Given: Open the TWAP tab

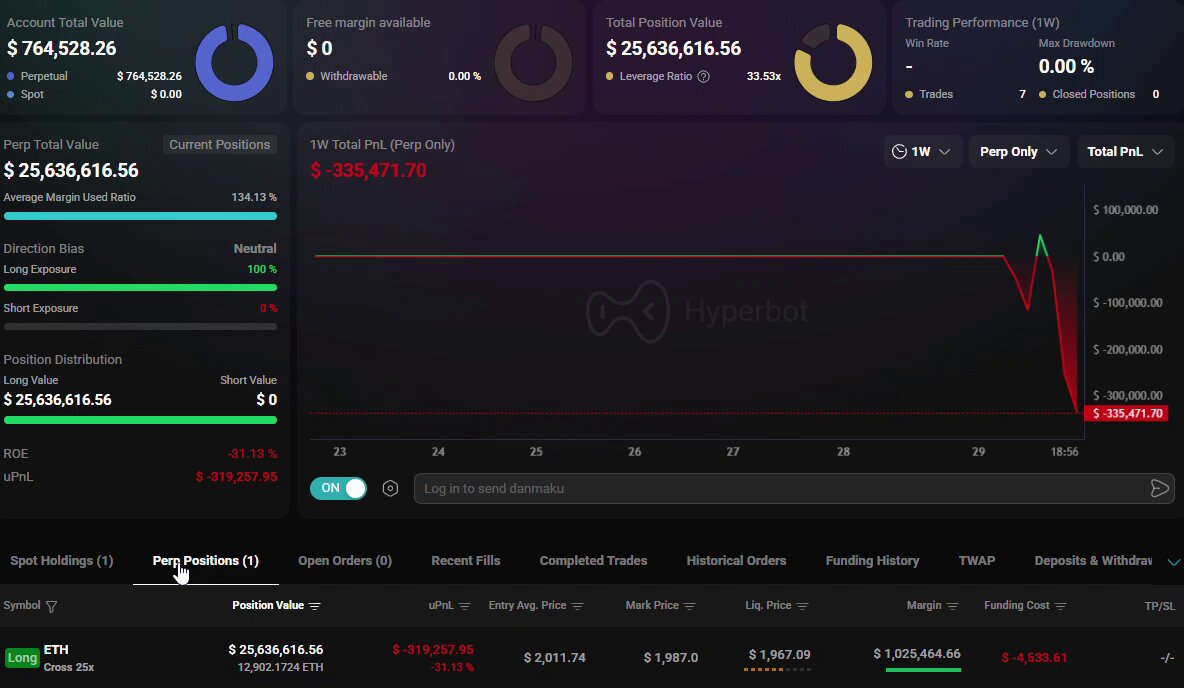Looking at the screenshot, I should point(976,560).
